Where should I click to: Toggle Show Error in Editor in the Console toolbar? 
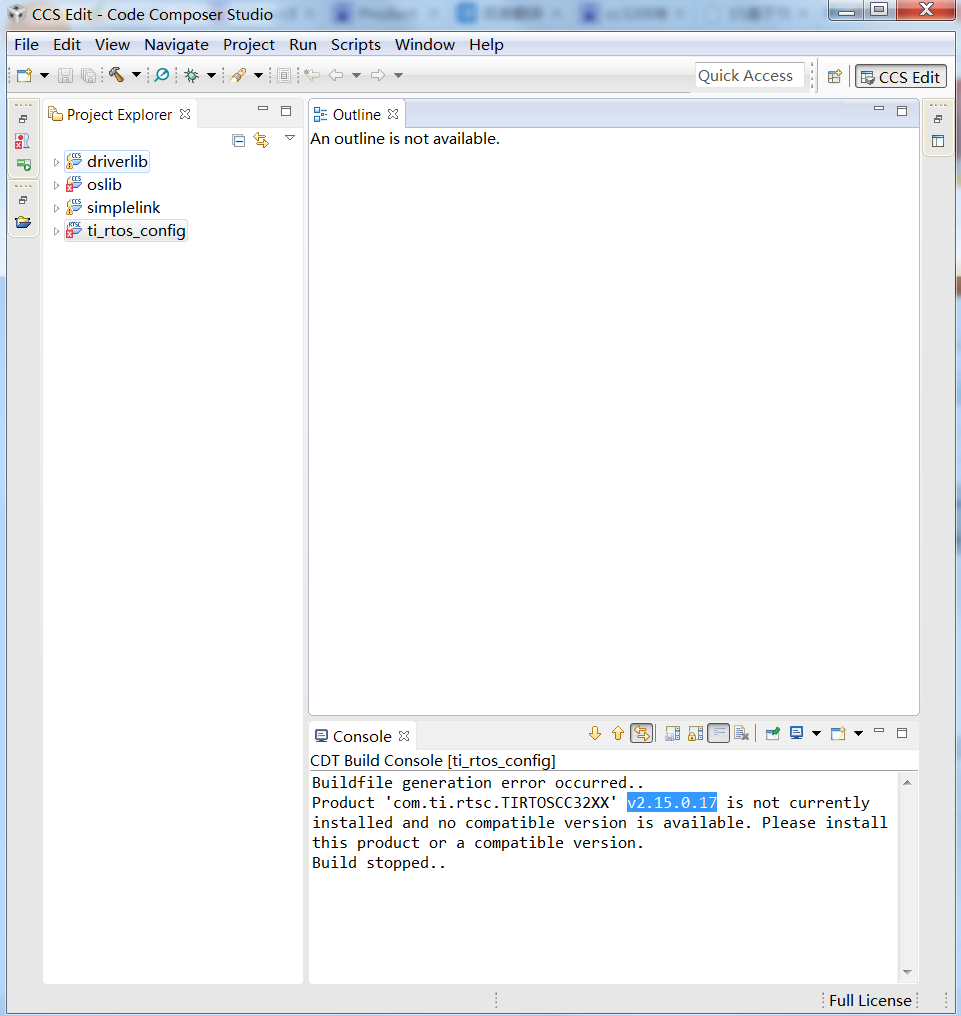click(x=642, y=733)
